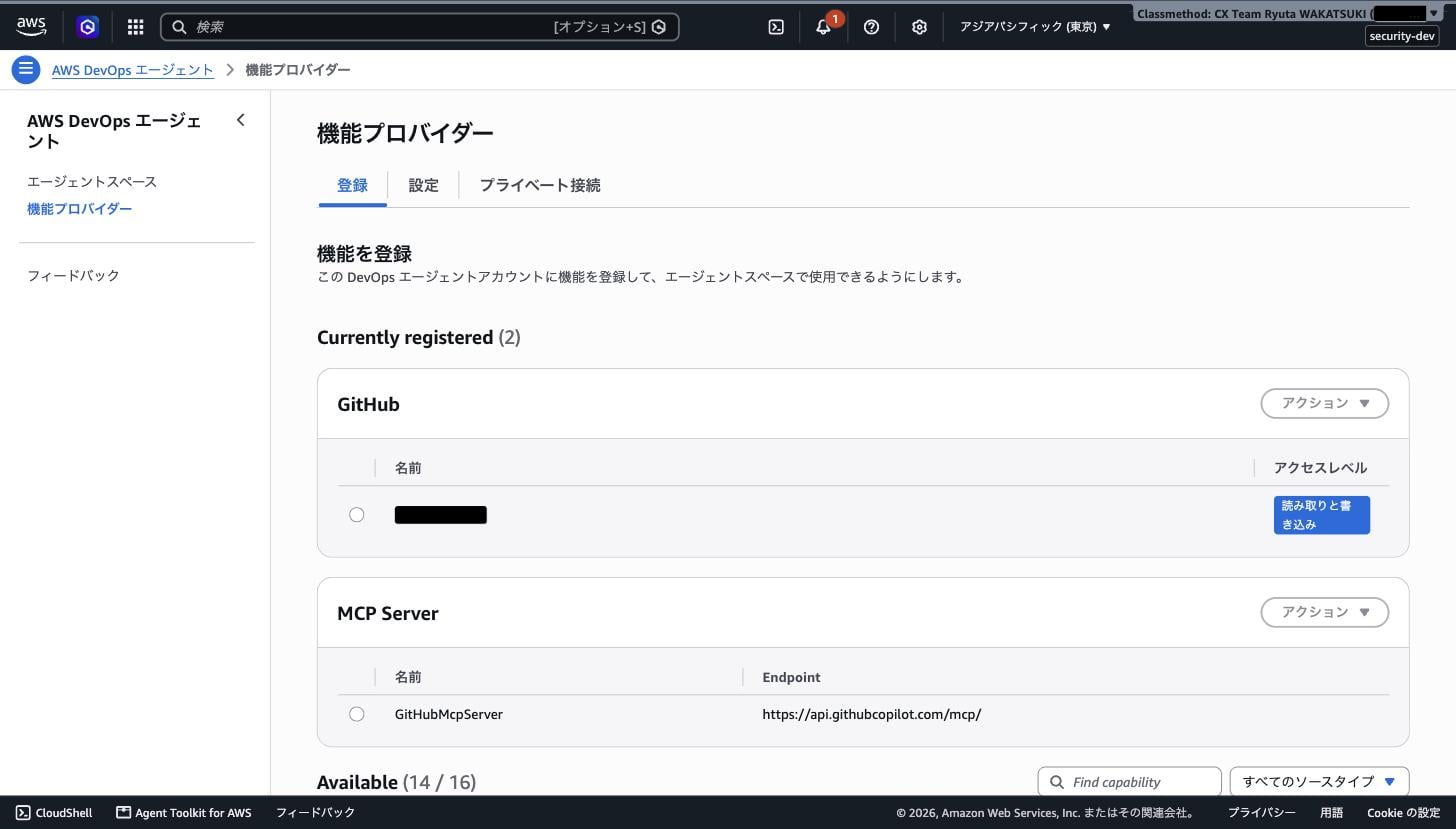
Task: Collapse the side navigation with chevron
Action: tap(240, 120)
